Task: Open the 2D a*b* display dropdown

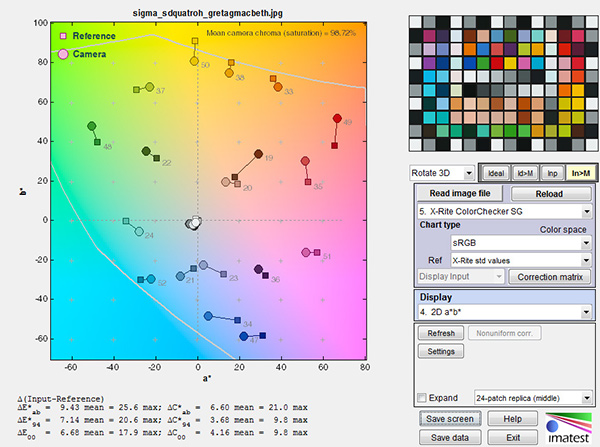Action: coord(504,312)
